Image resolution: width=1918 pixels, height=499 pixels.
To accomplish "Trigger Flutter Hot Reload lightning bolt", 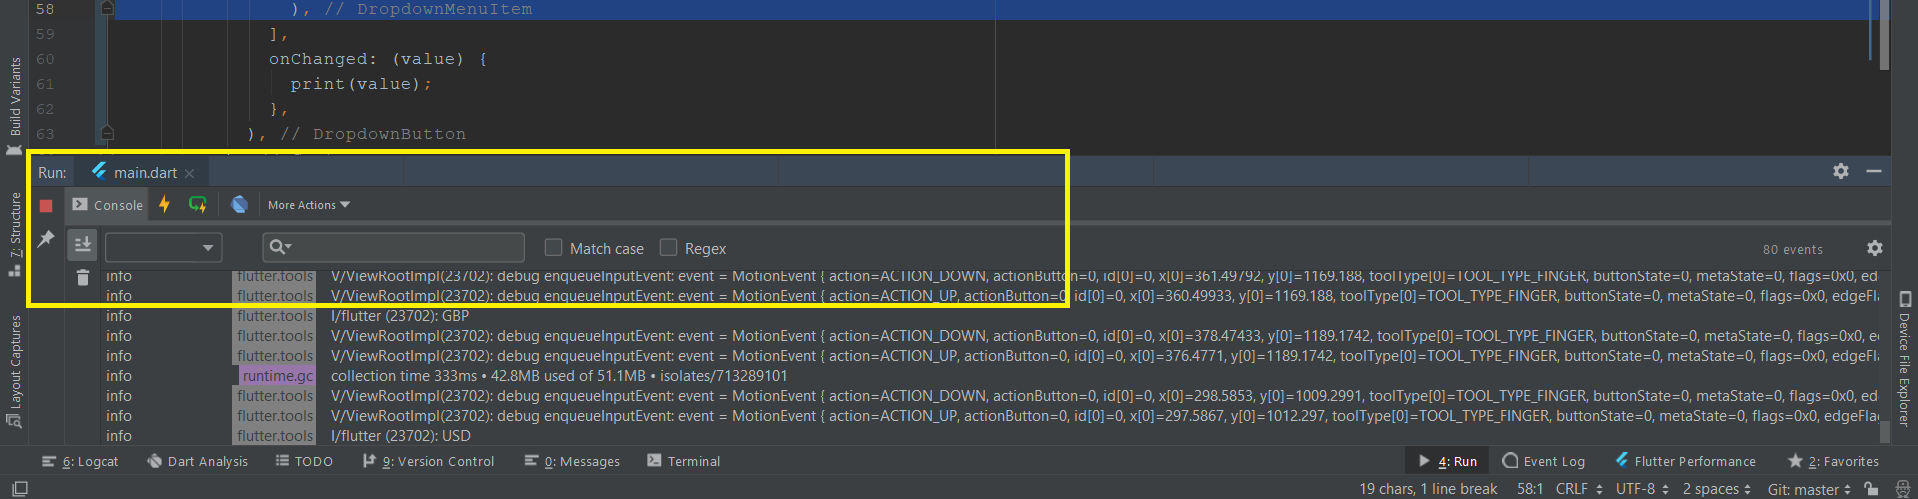I will [165, 204].
